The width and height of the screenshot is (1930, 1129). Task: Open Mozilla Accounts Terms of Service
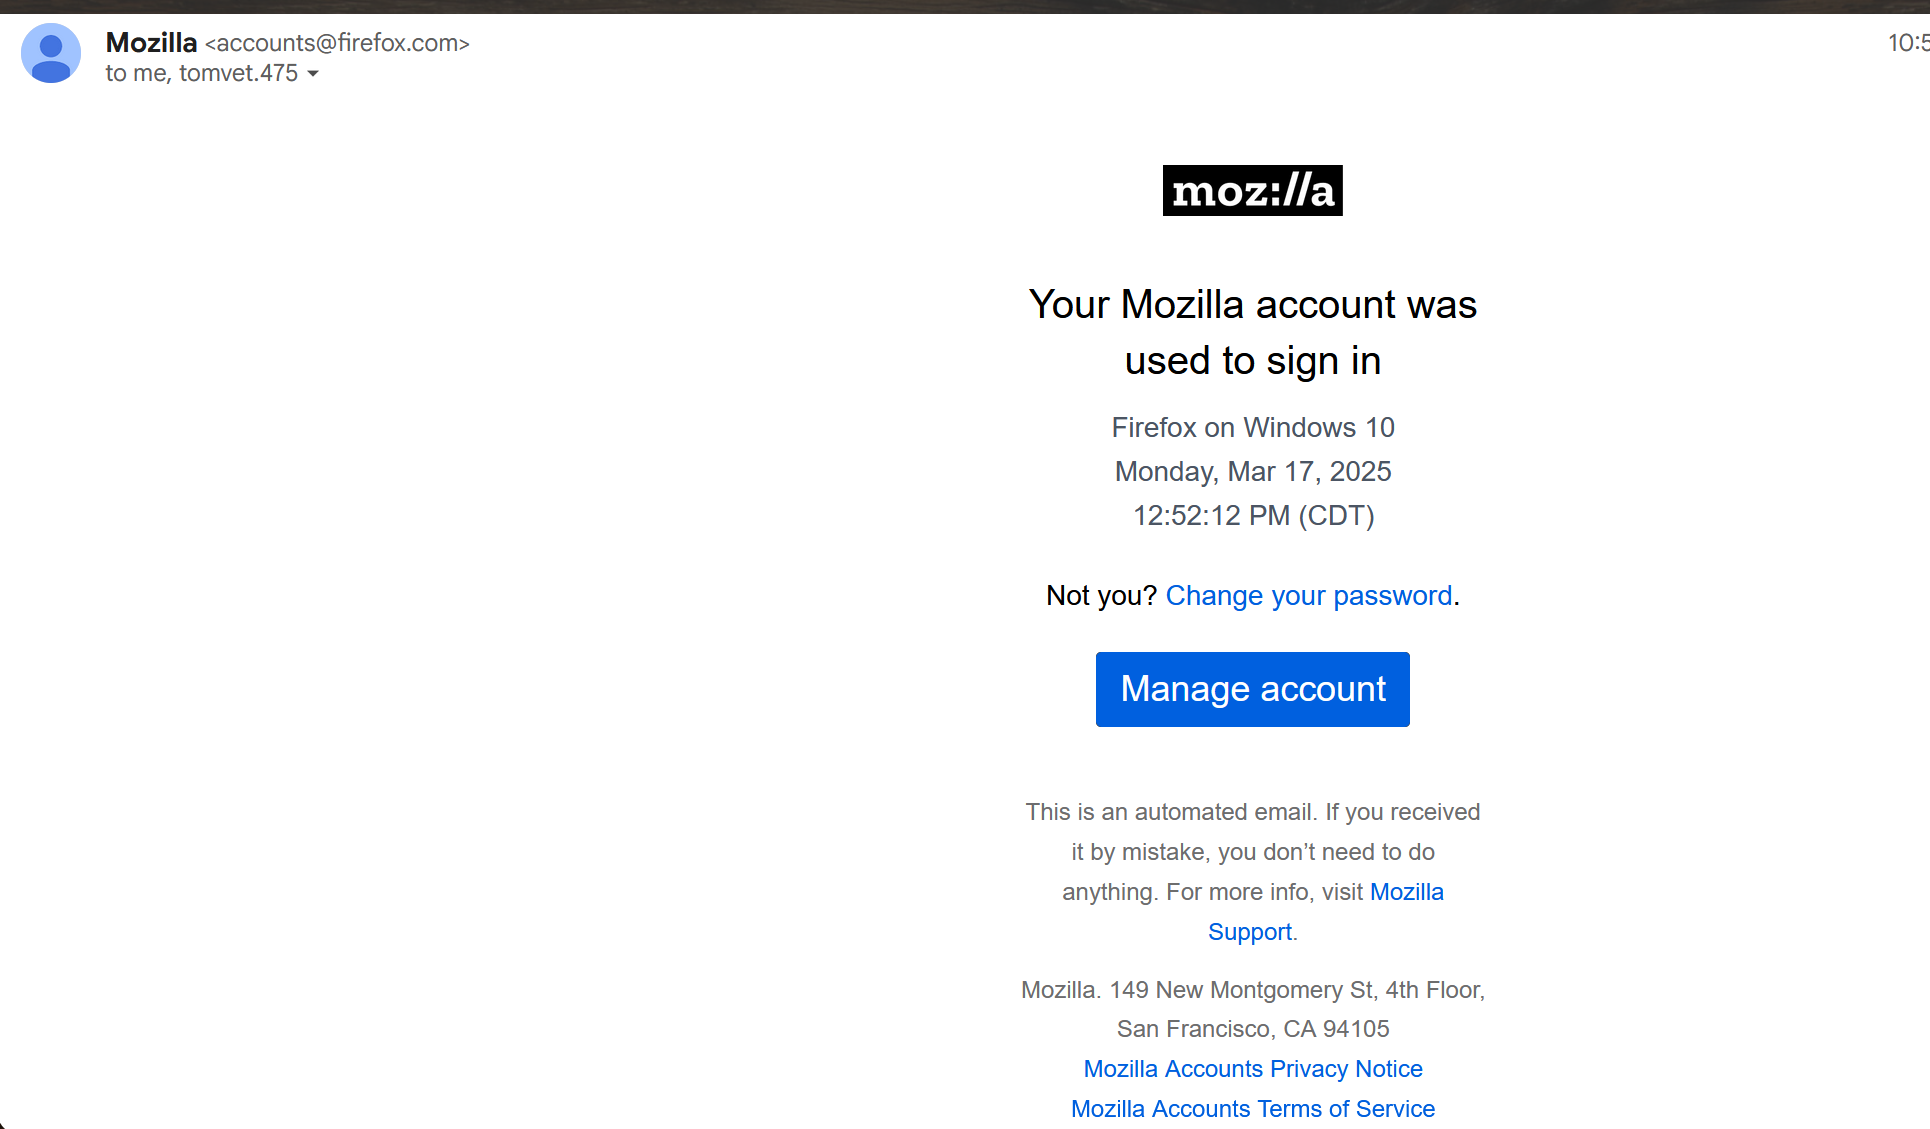point(1252,1109)
